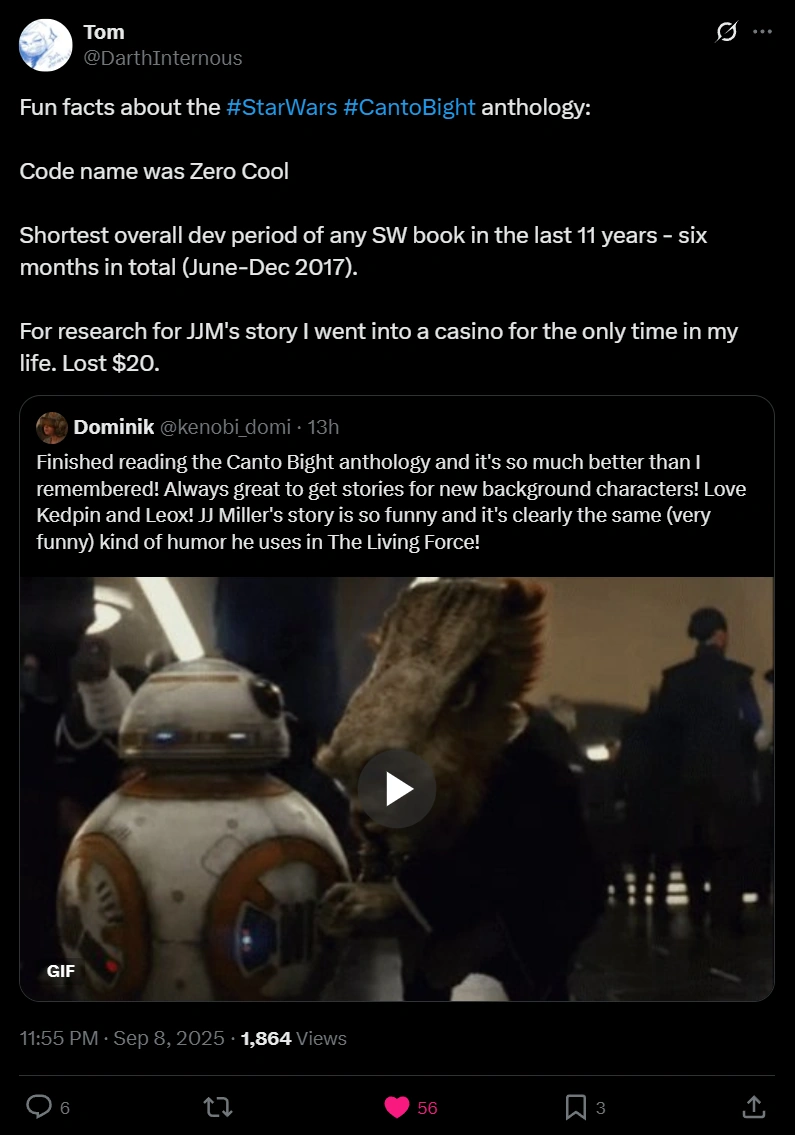Screen dimensions: 795x1135
Task: Toggle the bookmark icon
Action: coord(576,1107)
